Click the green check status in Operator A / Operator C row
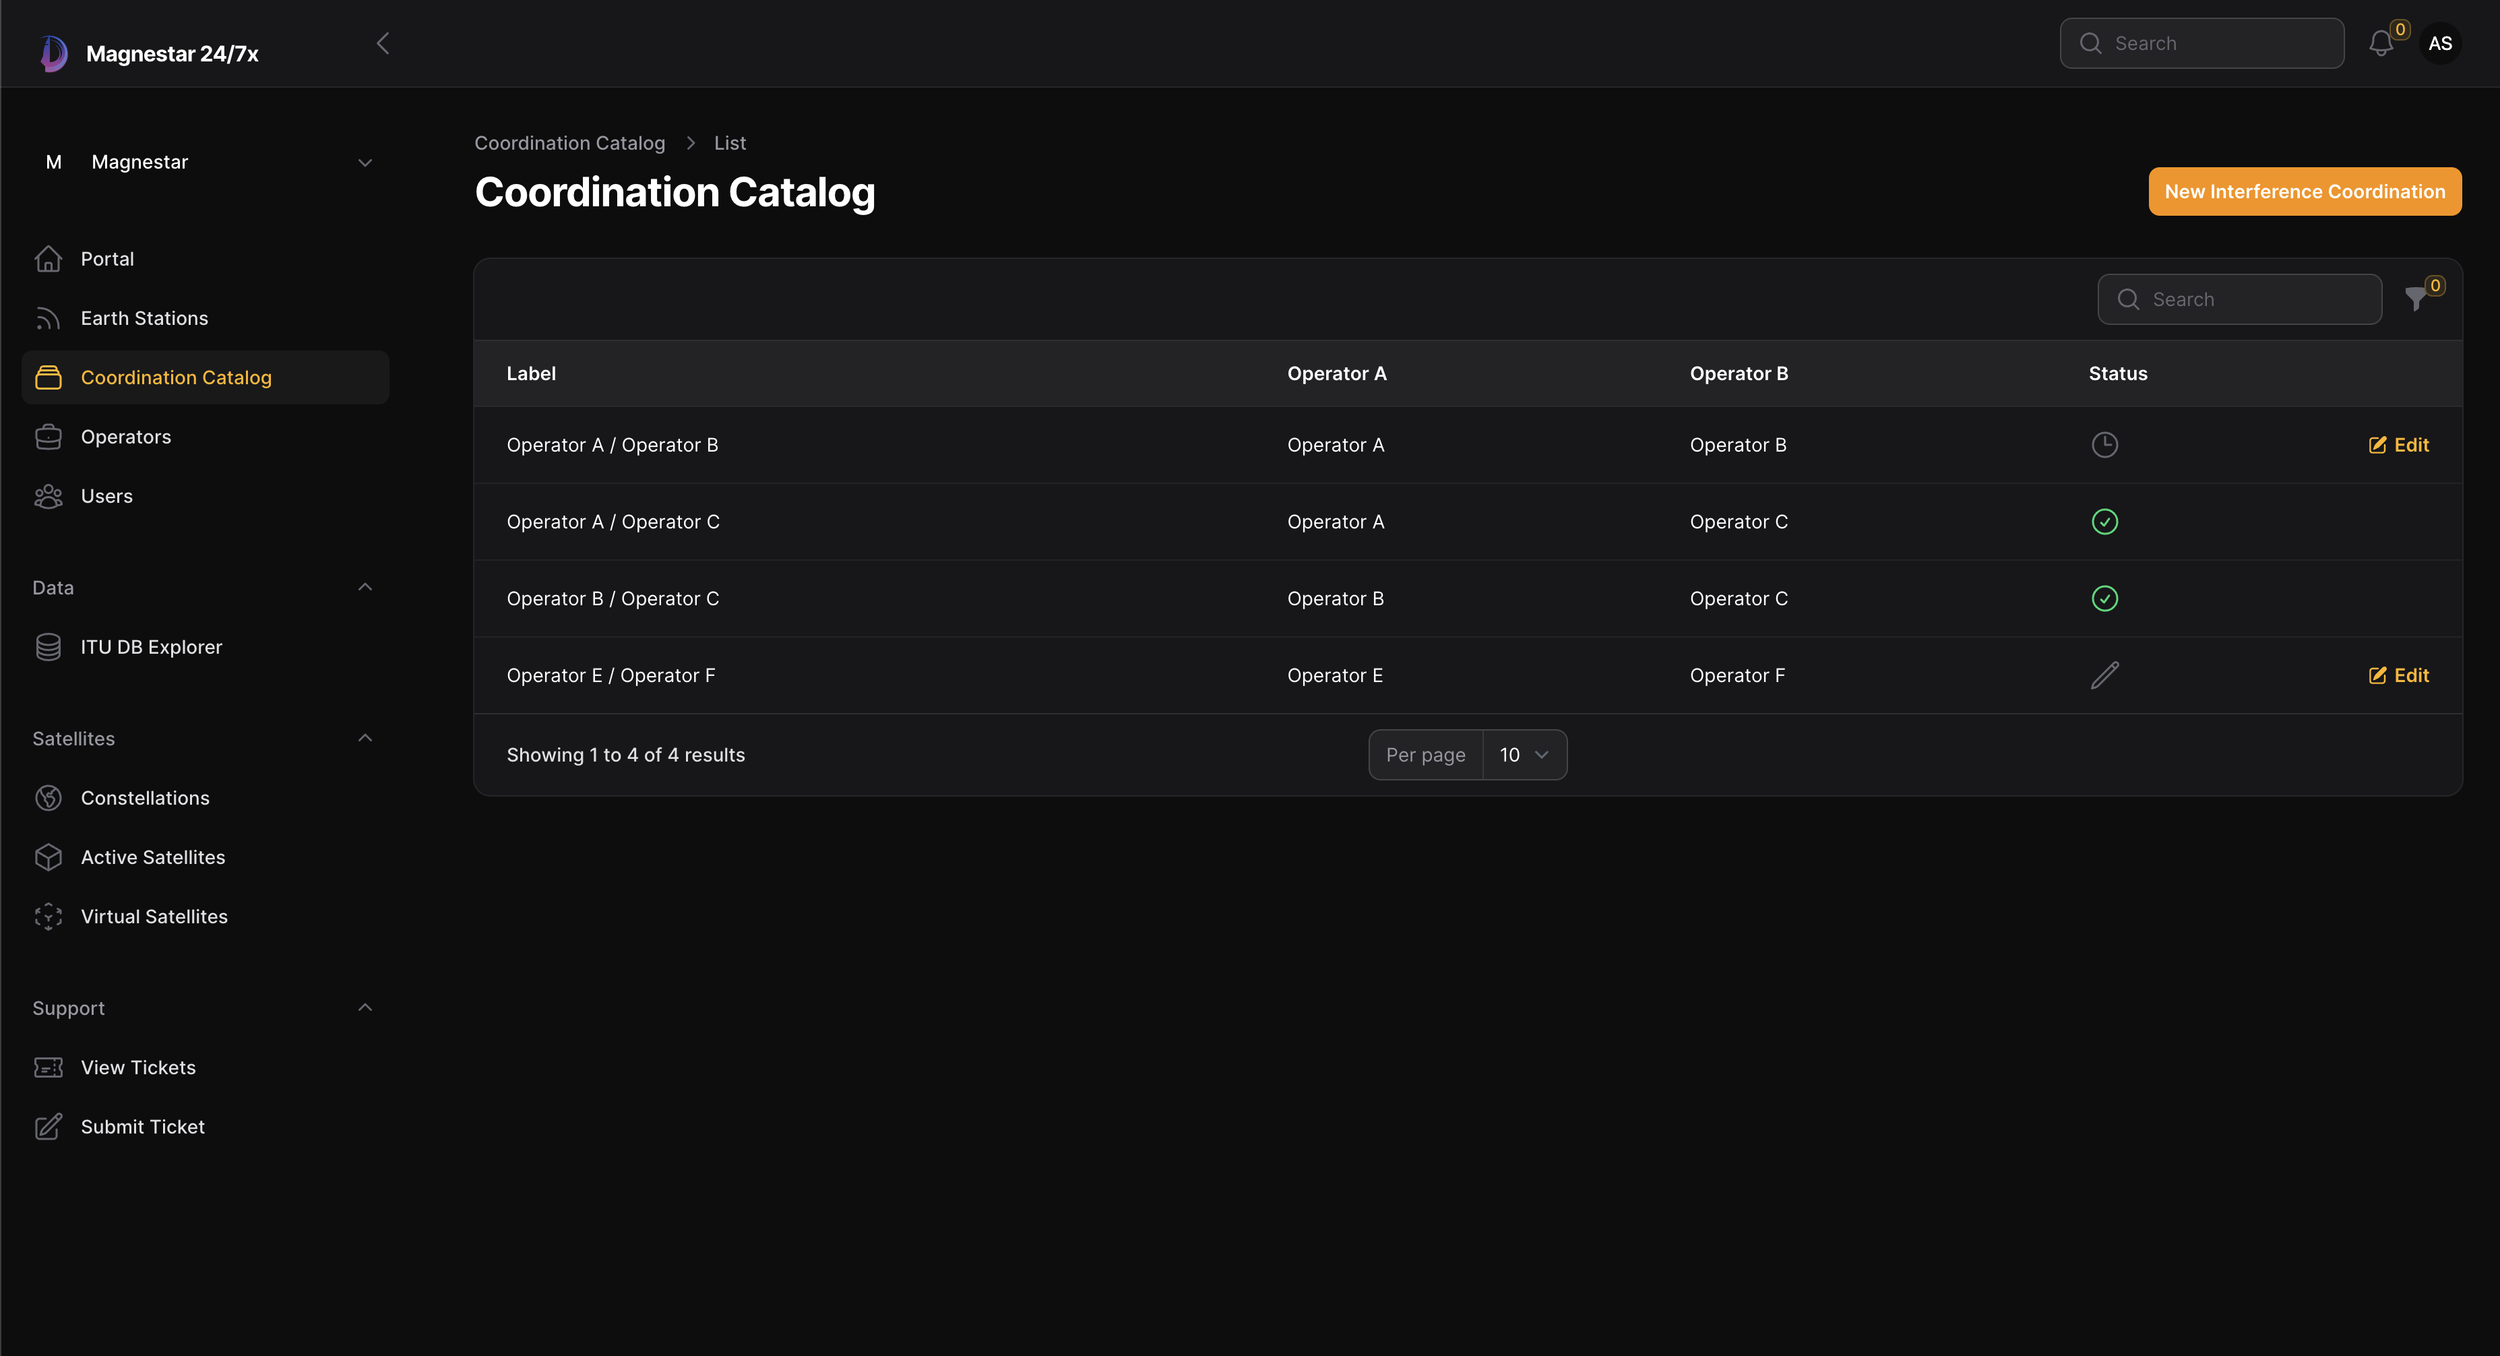The image size is (2500, 1356). click(2104, 522)
